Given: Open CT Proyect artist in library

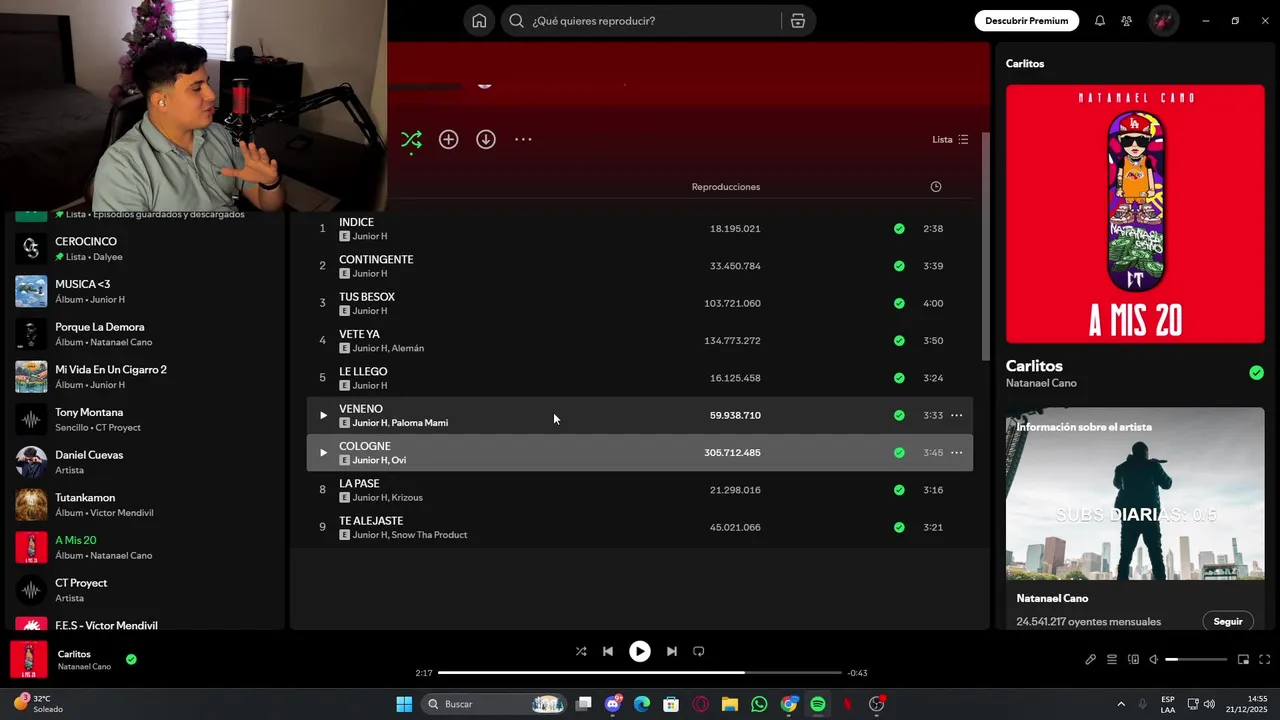Looking at the screenshot, I should click(x=145, y=590).
